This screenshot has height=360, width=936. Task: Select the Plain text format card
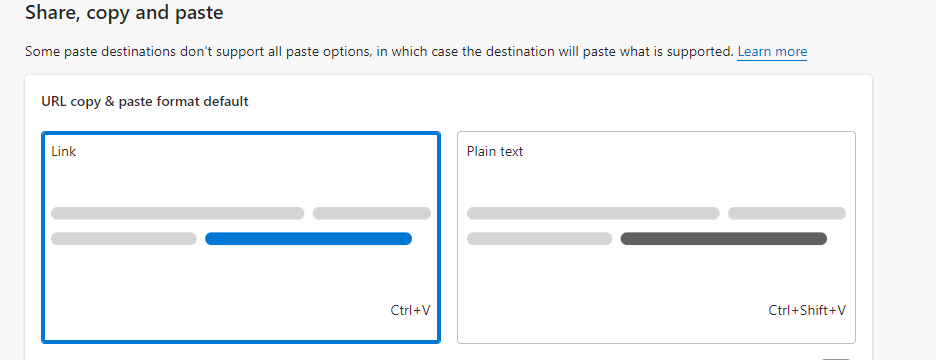tap(656, 238)
